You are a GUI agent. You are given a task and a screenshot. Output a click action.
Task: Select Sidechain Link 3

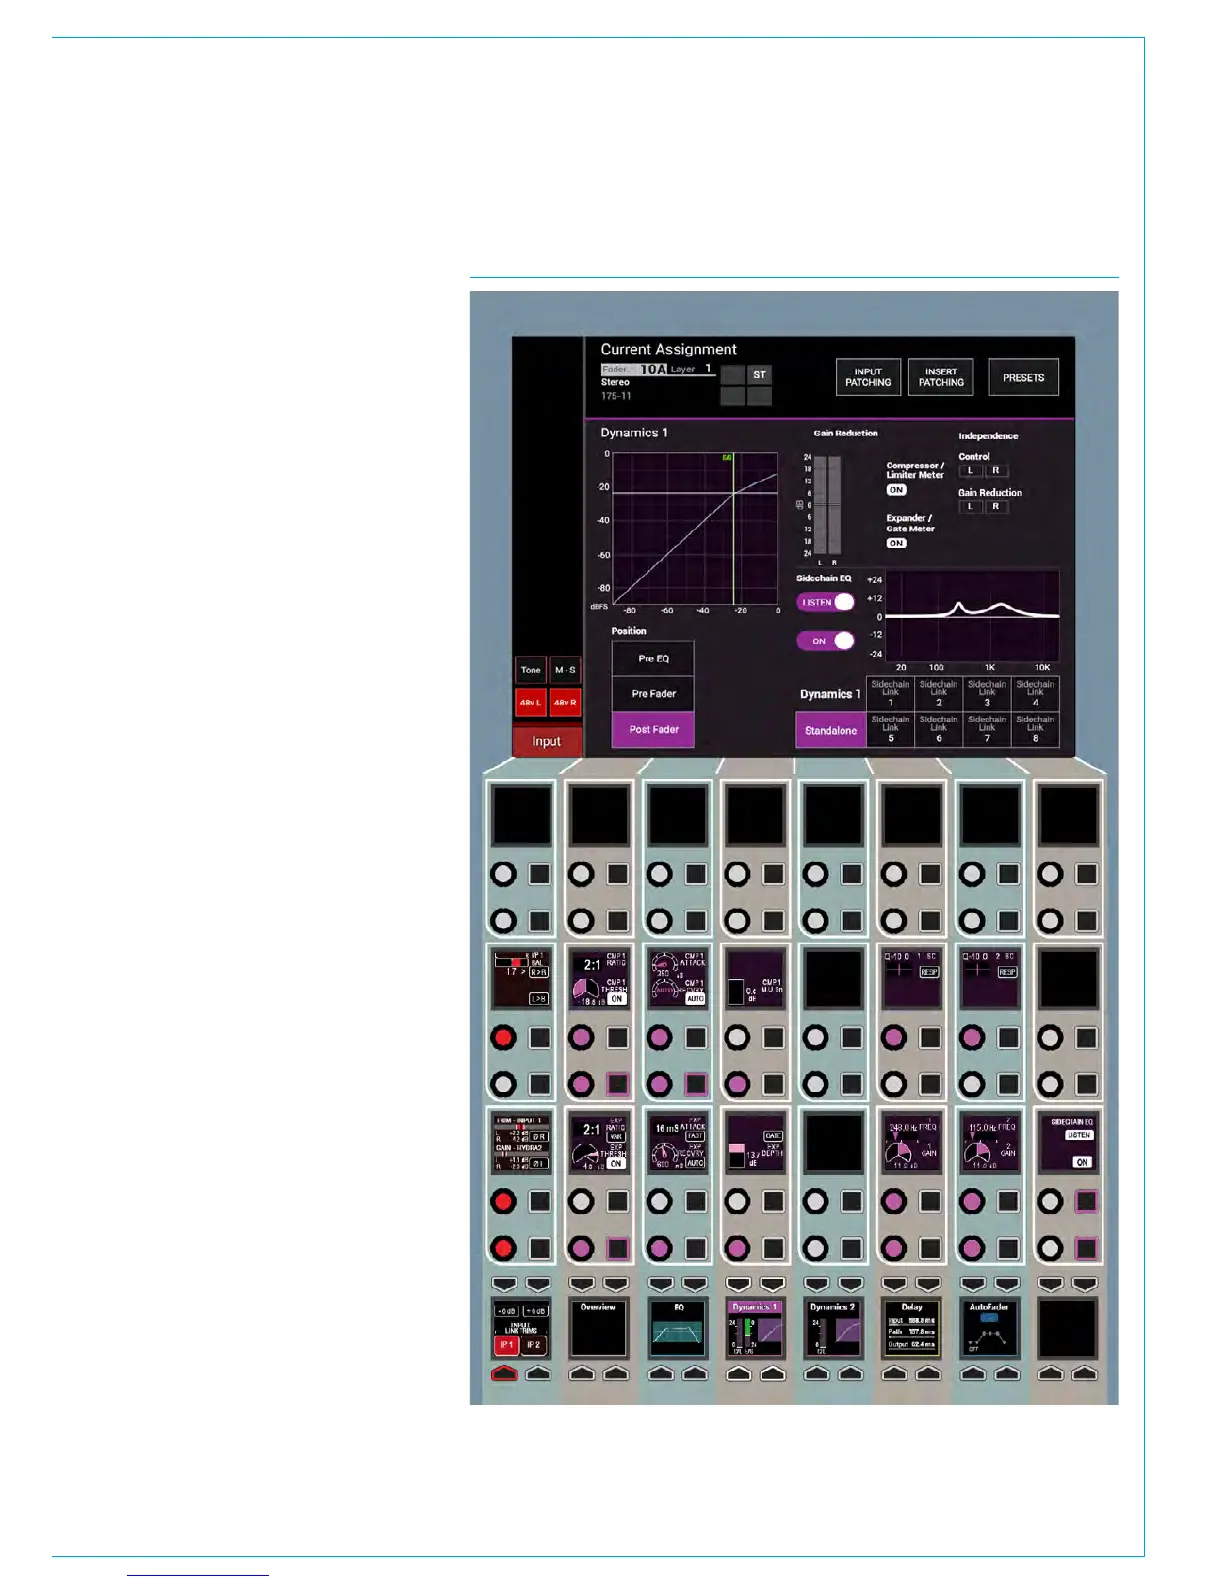(x=987, y=694)
